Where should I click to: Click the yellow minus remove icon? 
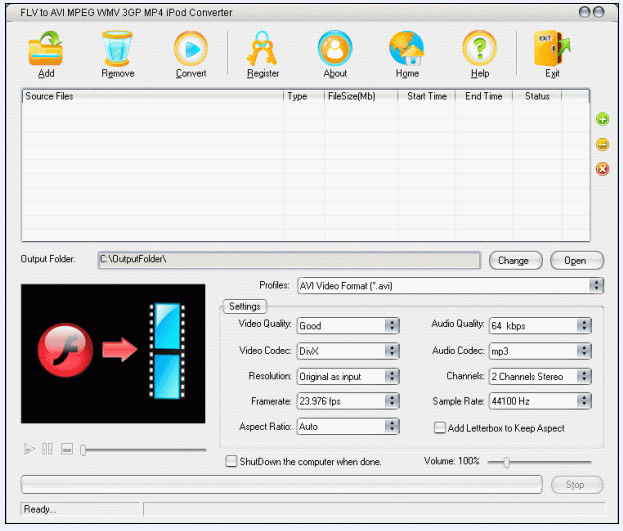[x=602, y=144]
